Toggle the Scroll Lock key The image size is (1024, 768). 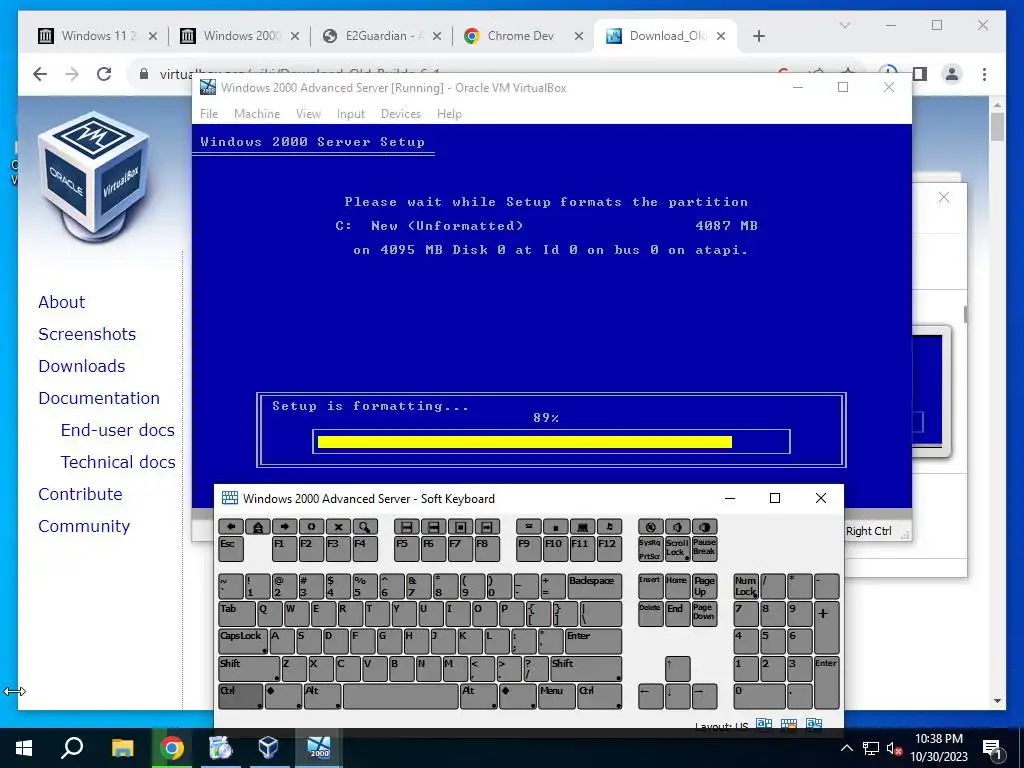click(677, 549)
